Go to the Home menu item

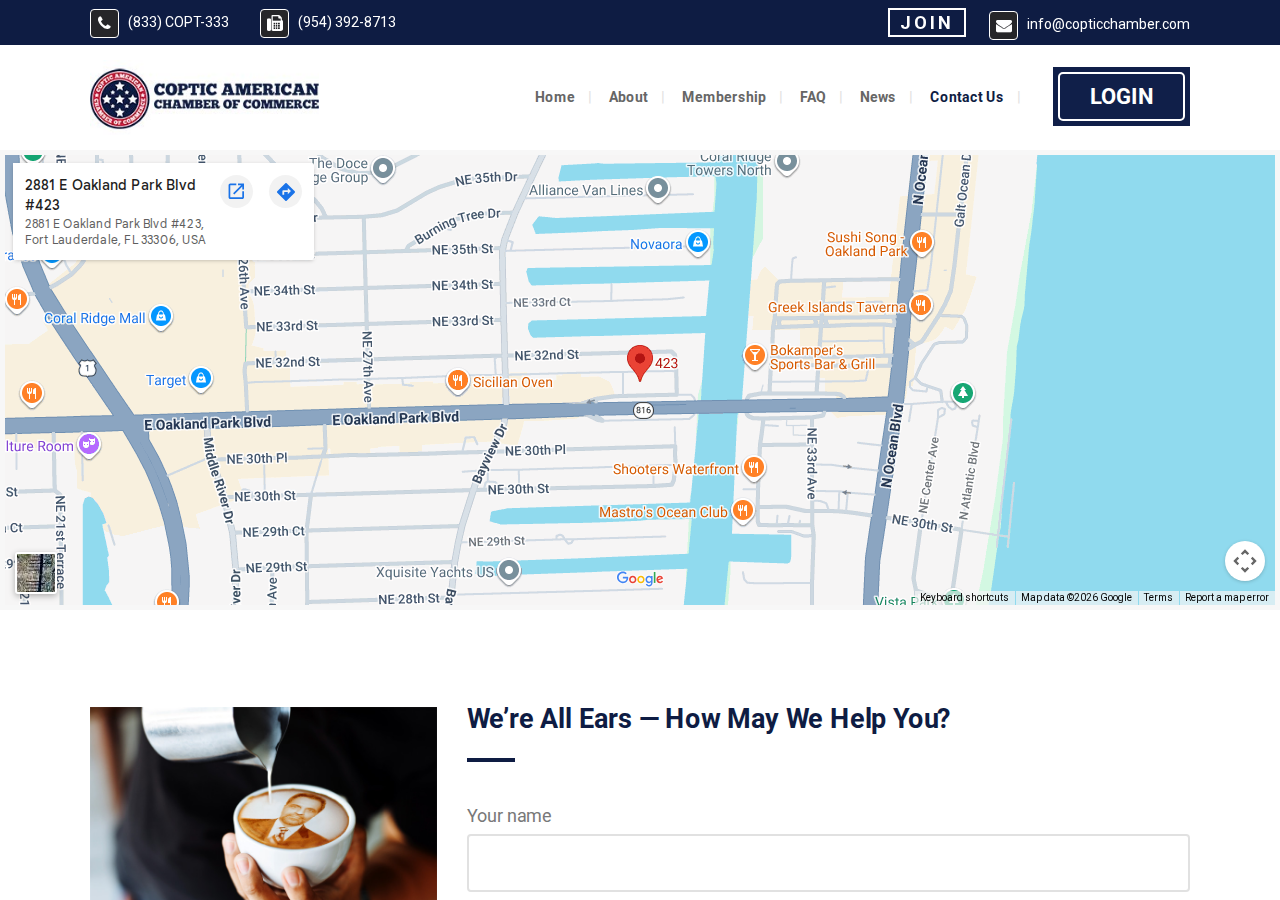(555, 97)
